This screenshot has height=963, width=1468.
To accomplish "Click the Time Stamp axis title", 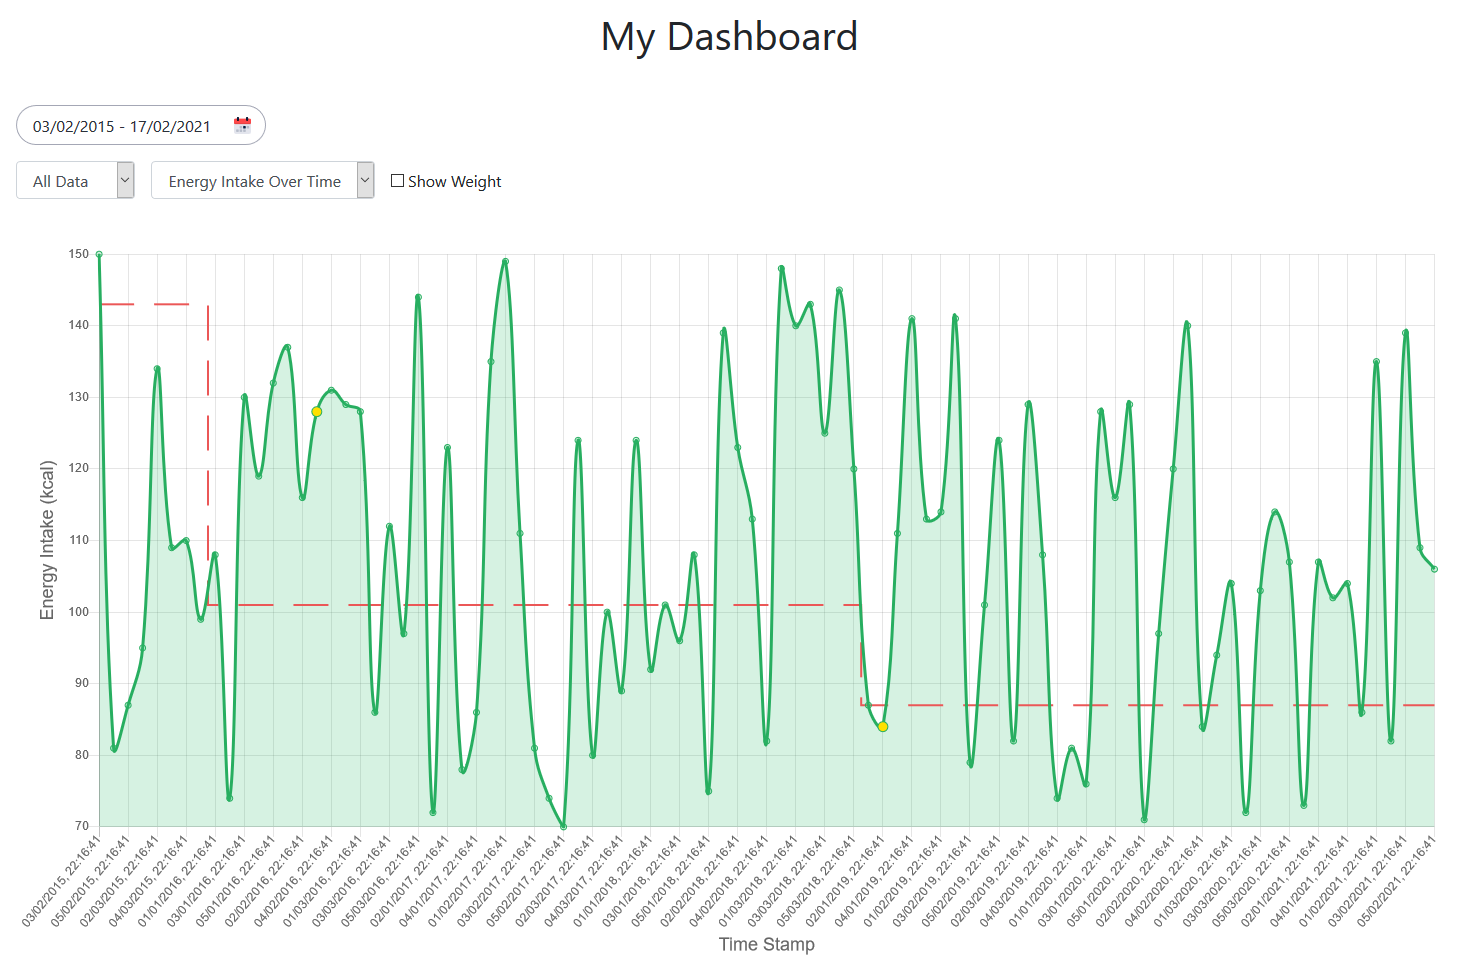I will click(767, 944).
